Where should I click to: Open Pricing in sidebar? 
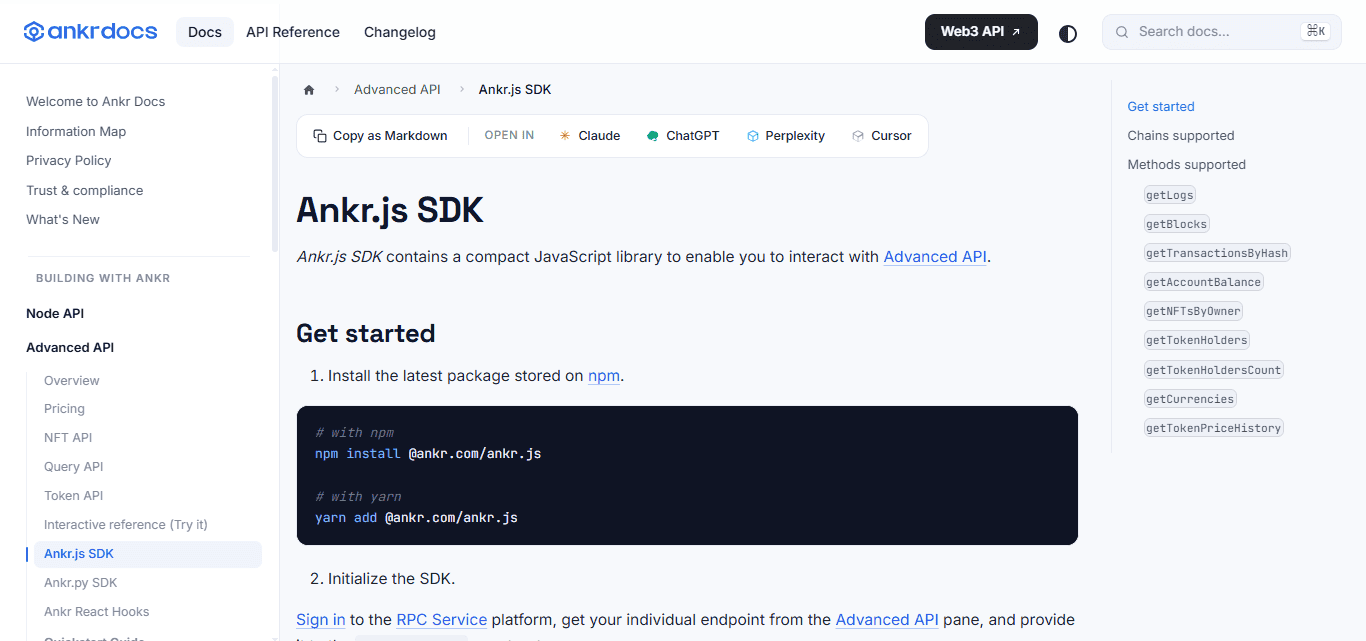tap(64, 409)
